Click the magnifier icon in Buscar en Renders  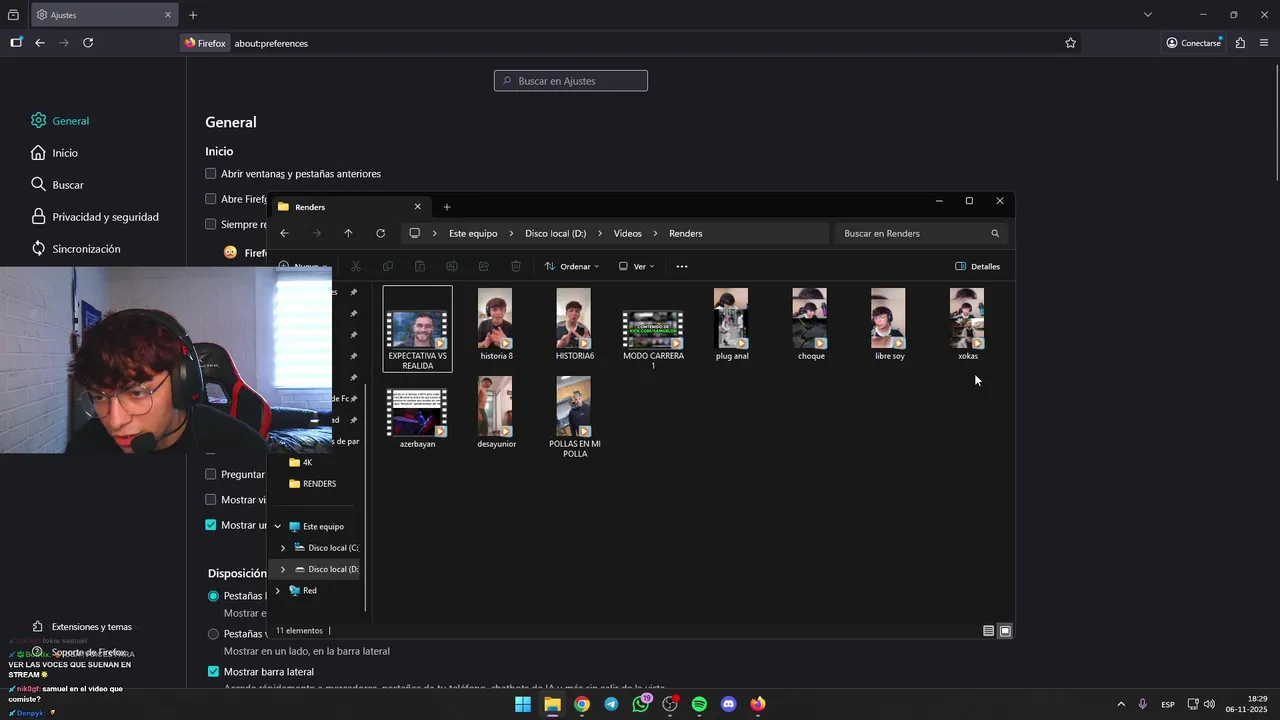pyautogui.click(x=995, y=233)
